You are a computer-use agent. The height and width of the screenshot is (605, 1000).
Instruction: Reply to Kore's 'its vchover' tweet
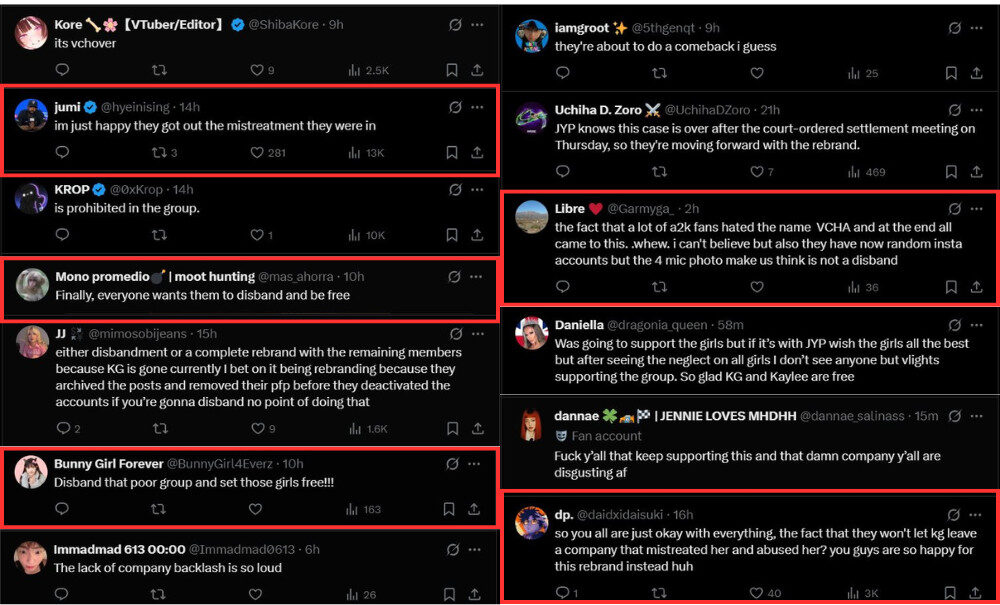tap(62, 69)
